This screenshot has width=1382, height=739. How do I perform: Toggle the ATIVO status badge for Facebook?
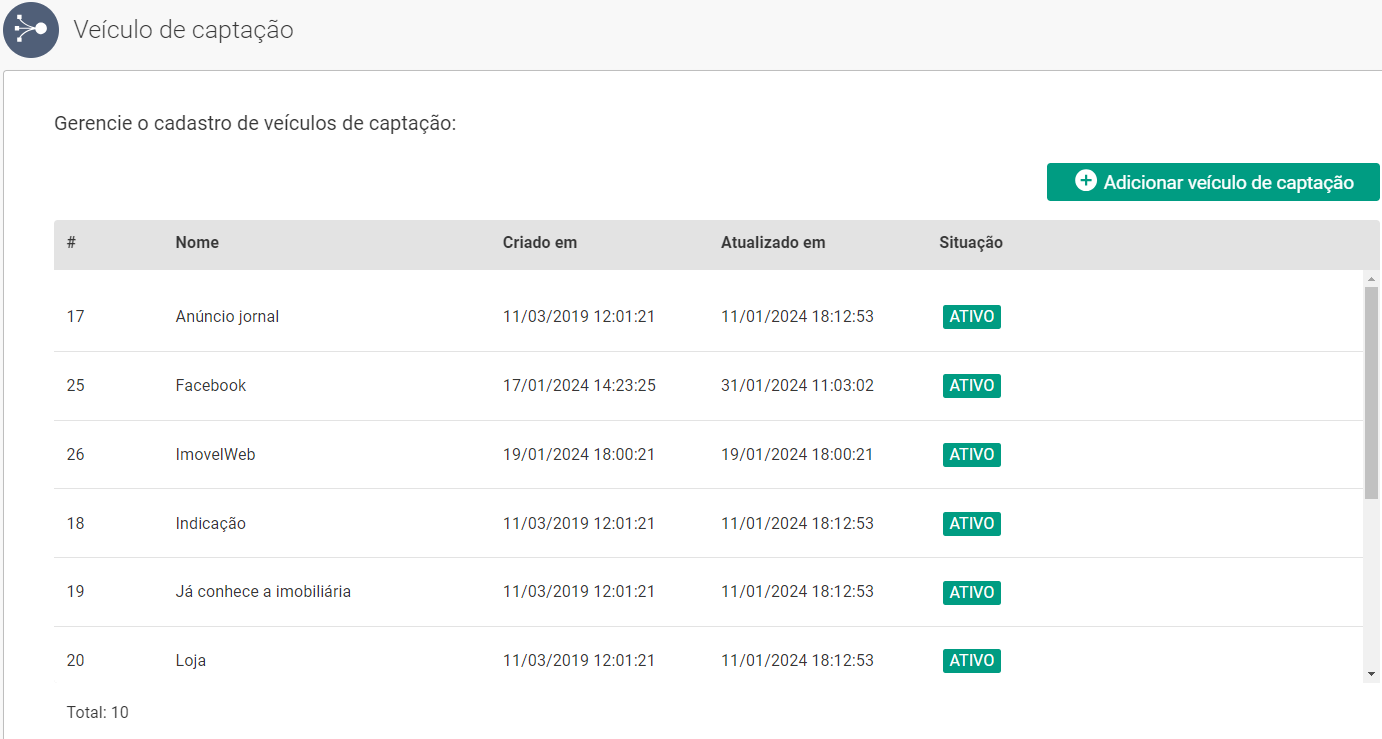coord(971,386)
